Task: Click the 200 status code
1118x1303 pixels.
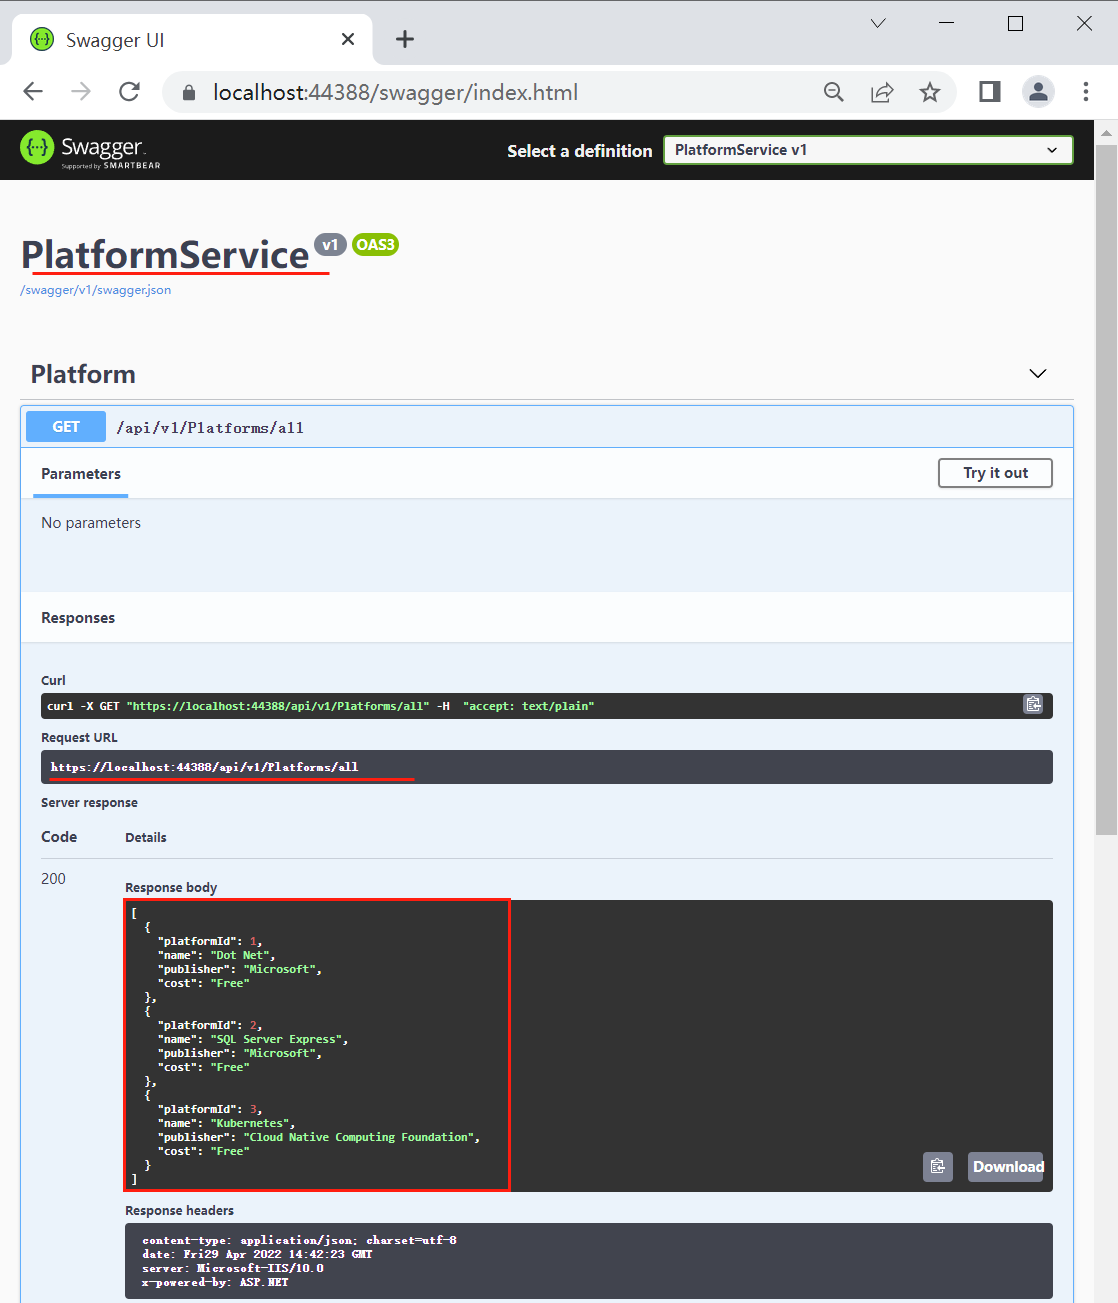Action: [x=53, y=879]
